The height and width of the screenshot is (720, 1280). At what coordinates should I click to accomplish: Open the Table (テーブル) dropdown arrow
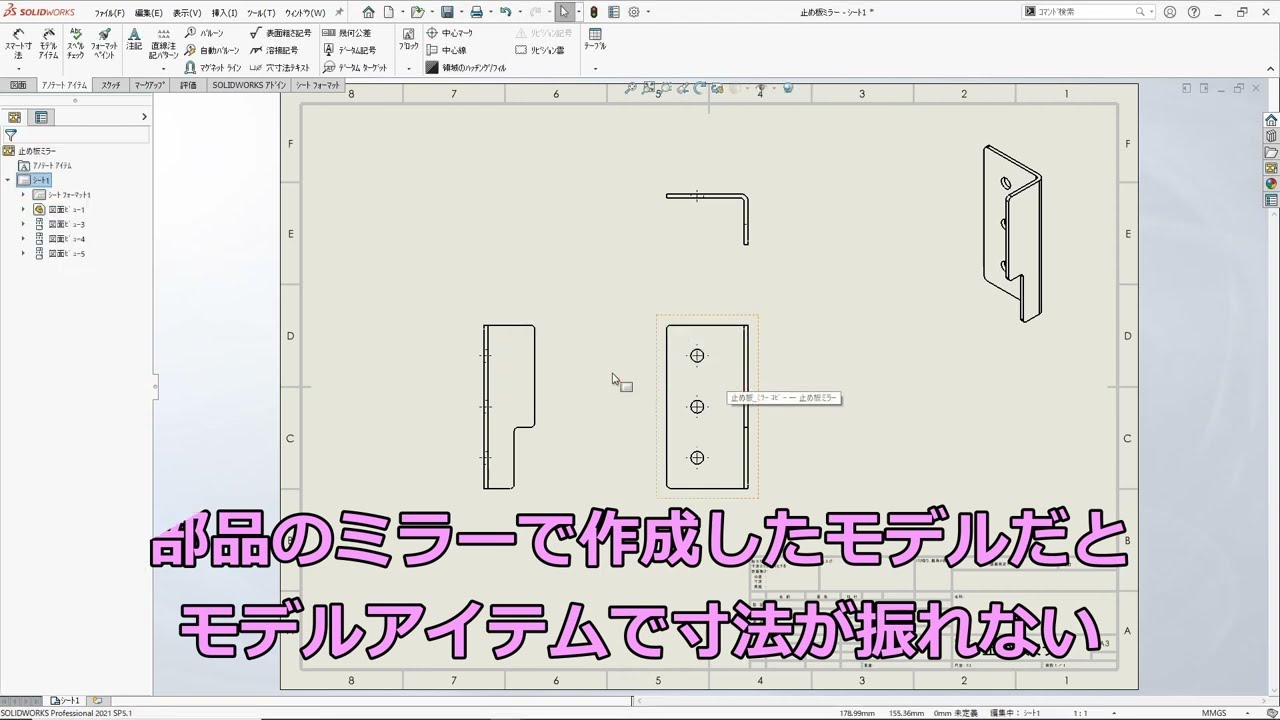(595, 68)
